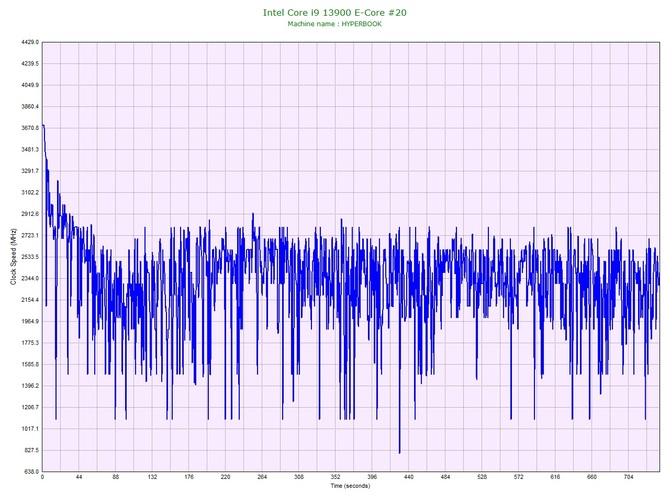Click the '484' x-axis tick label

point(446,477)
